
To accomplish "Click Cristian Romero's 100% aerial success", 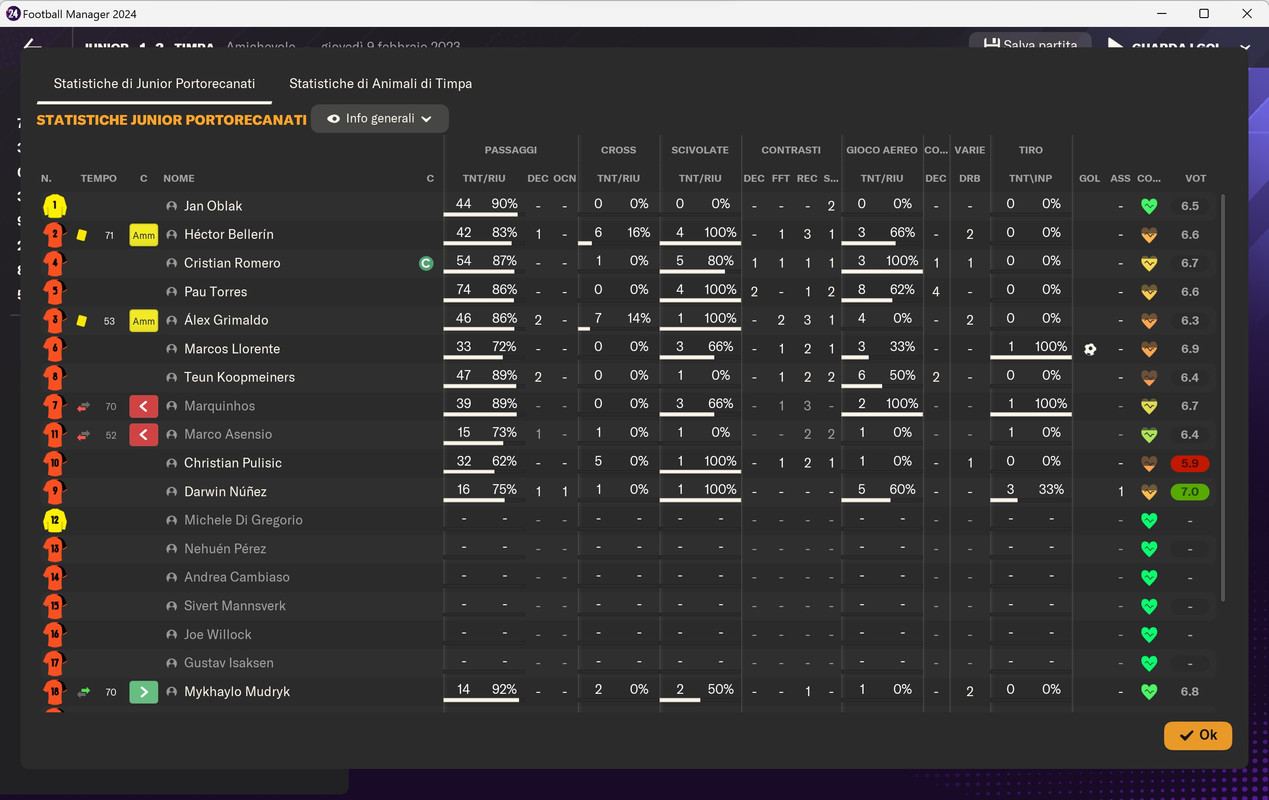I will (x=902, y=261).
